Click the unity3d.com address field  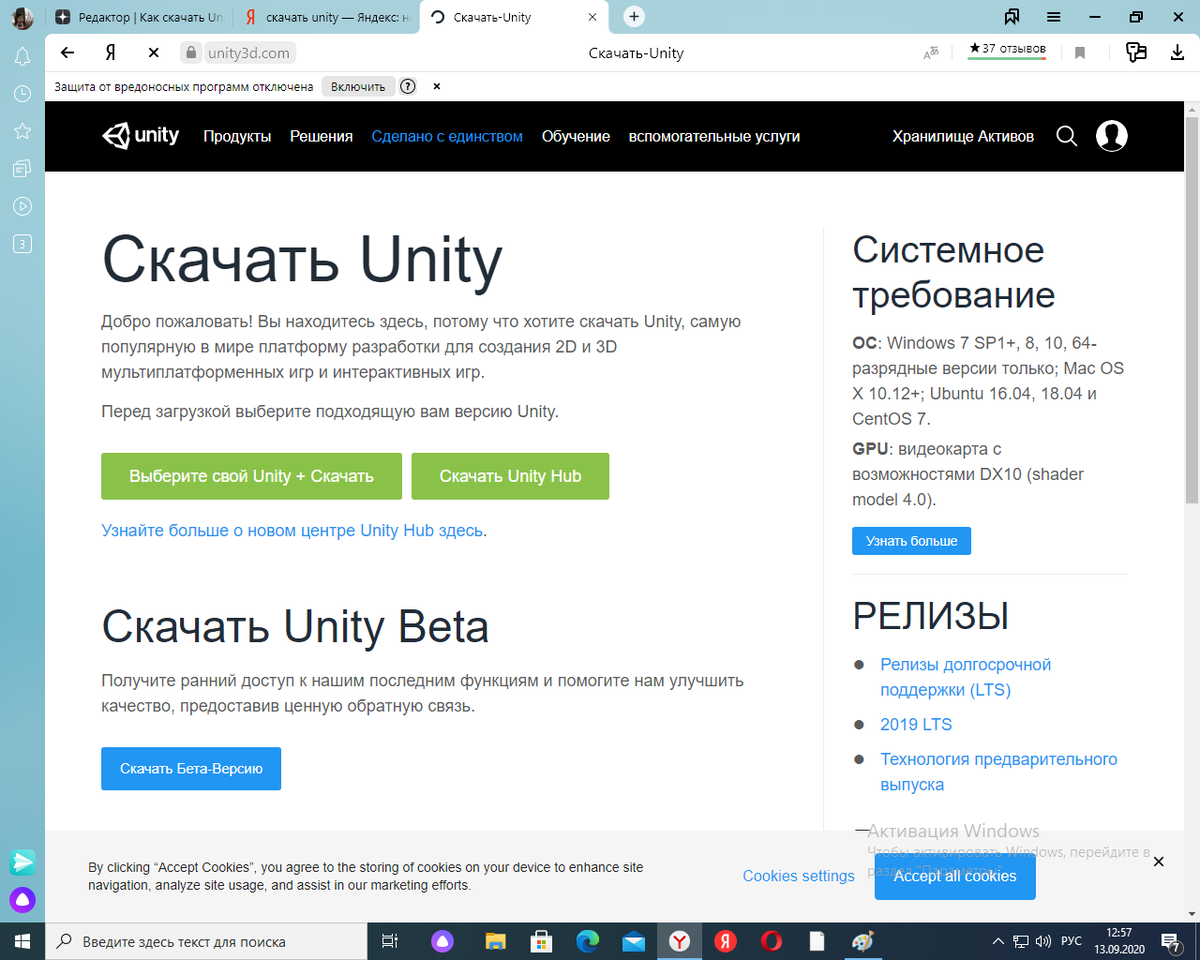click(x=250, y=53)
